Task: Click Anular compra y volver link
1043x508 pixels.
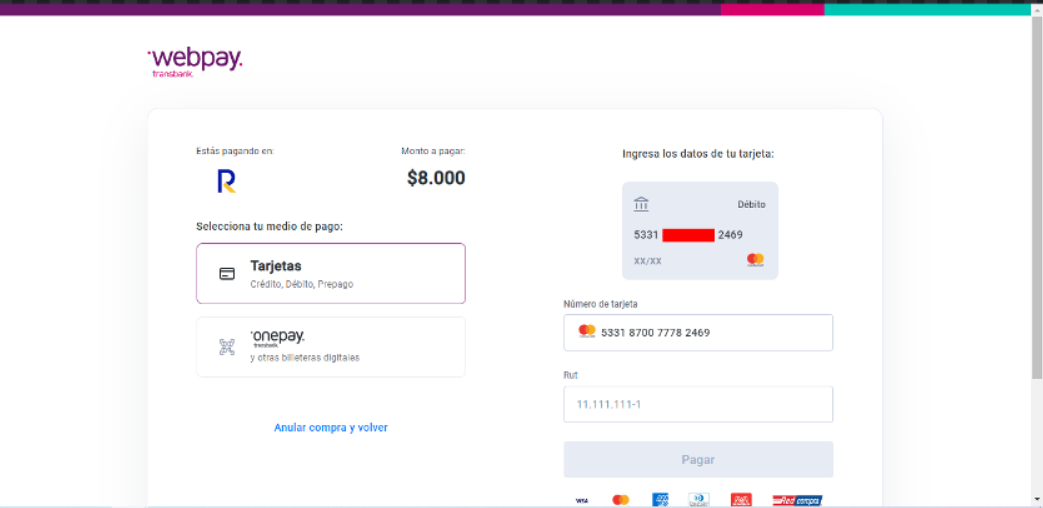Action: click(x=331, y=428)
